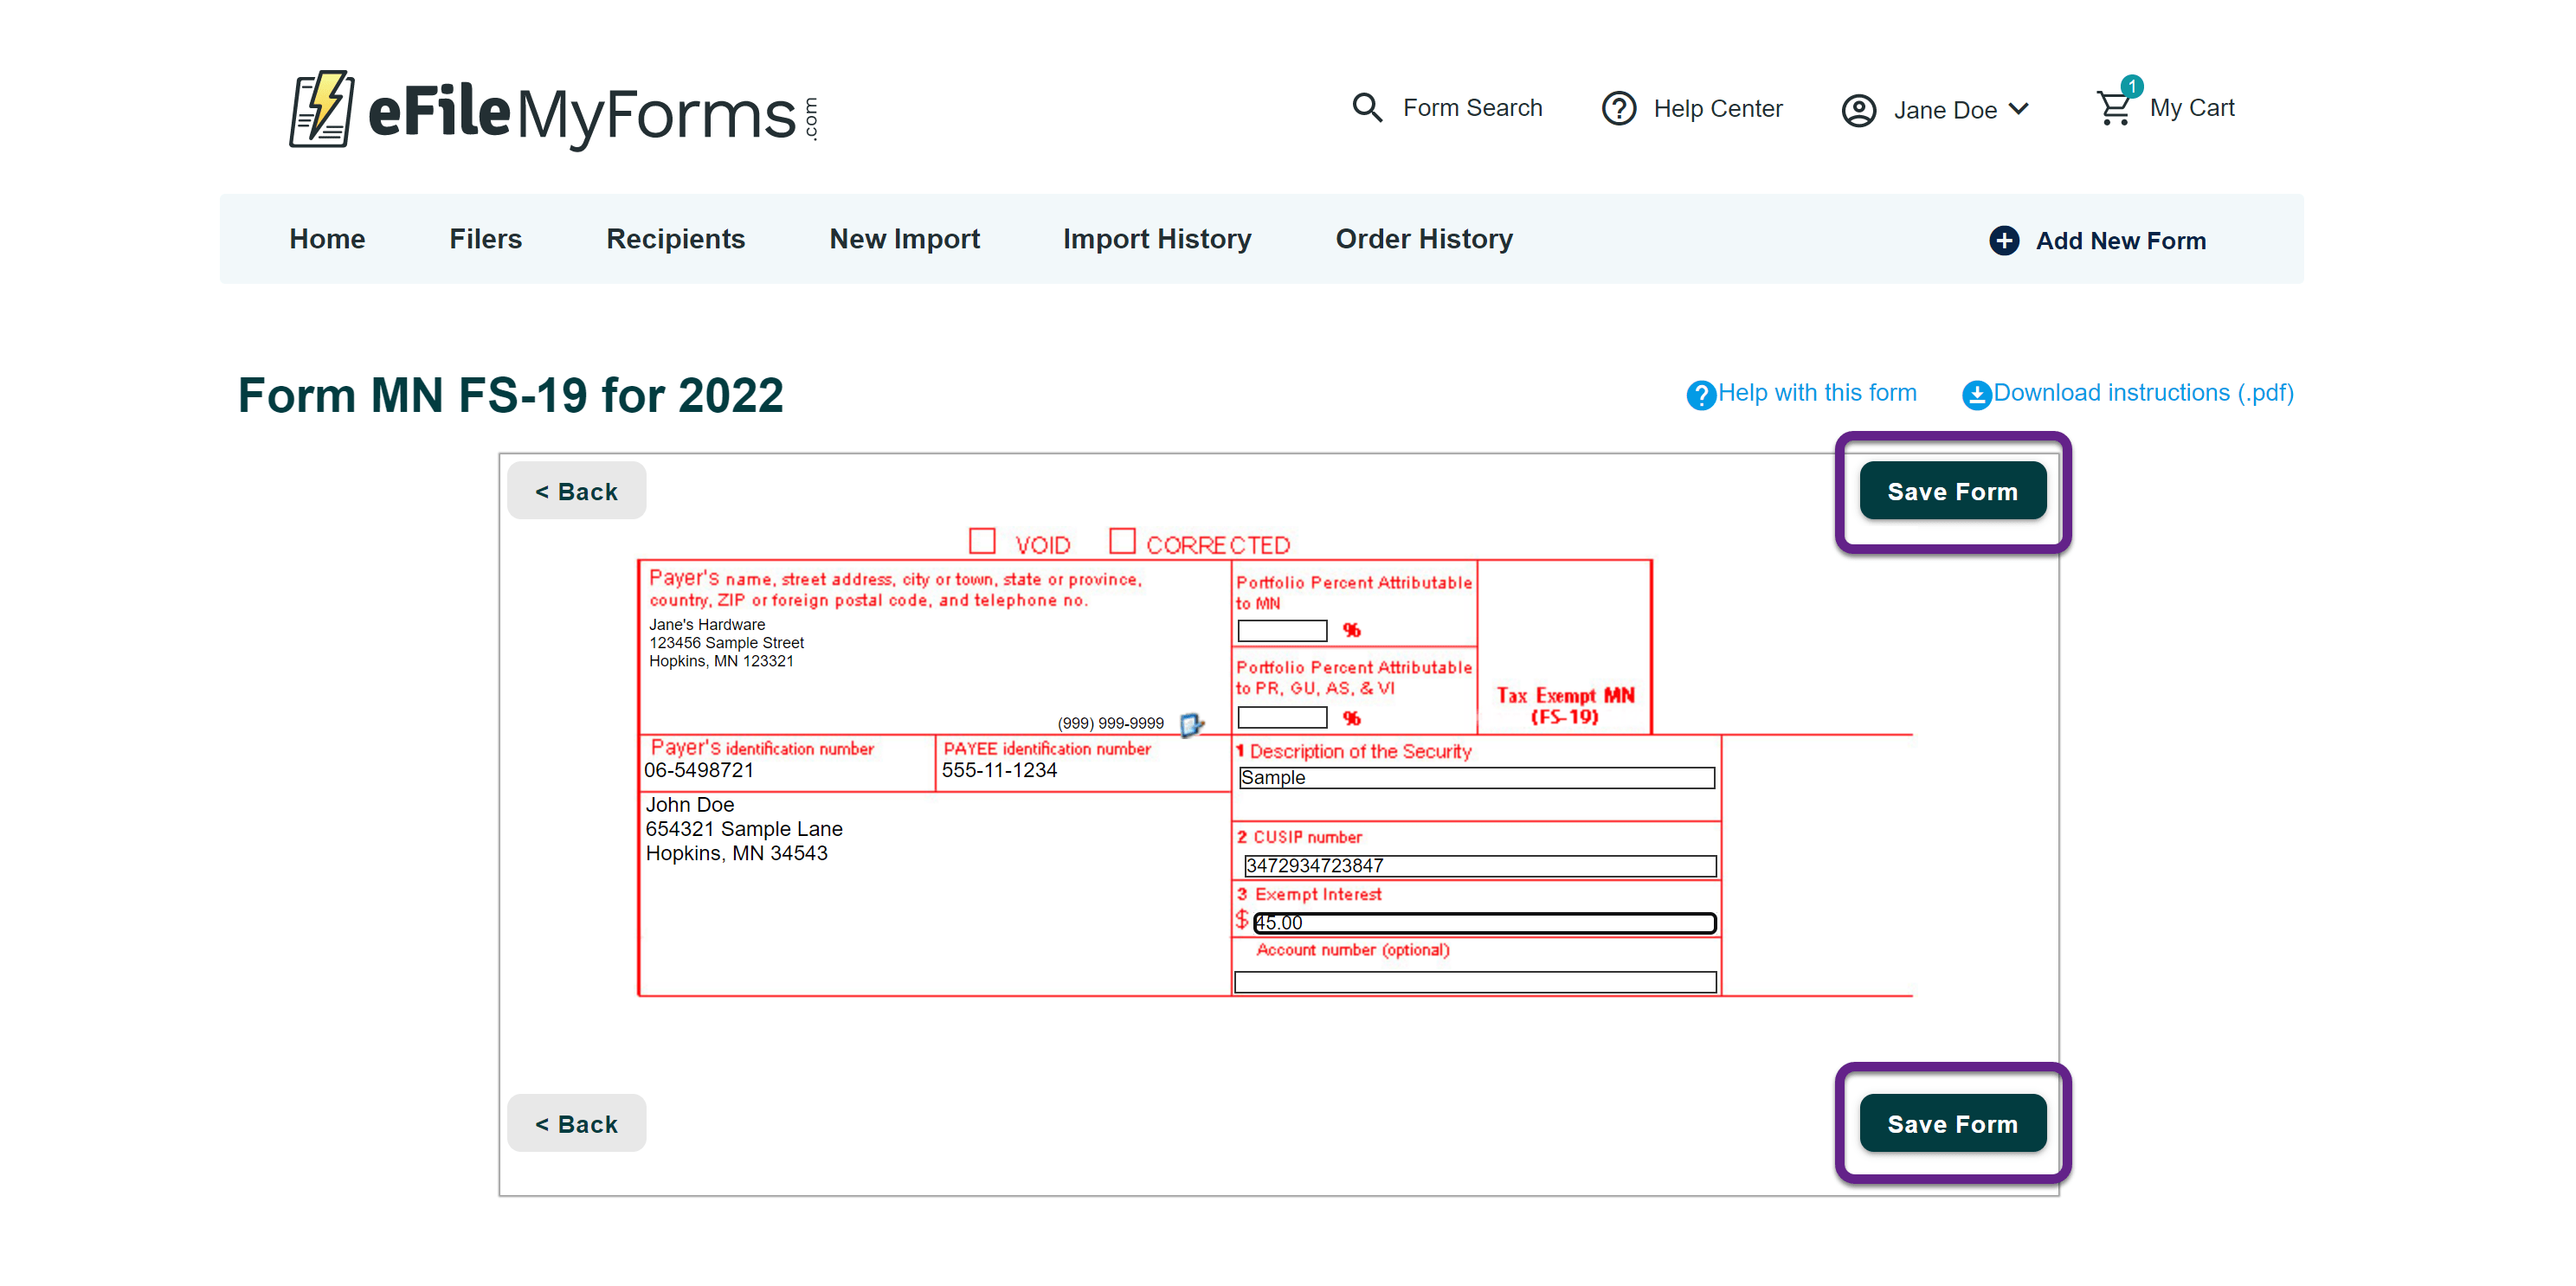The width and height of the screenshot is (2576, 1286).
Task: Click the plus icon next to Add New Form
Action: pos(2003,240)
